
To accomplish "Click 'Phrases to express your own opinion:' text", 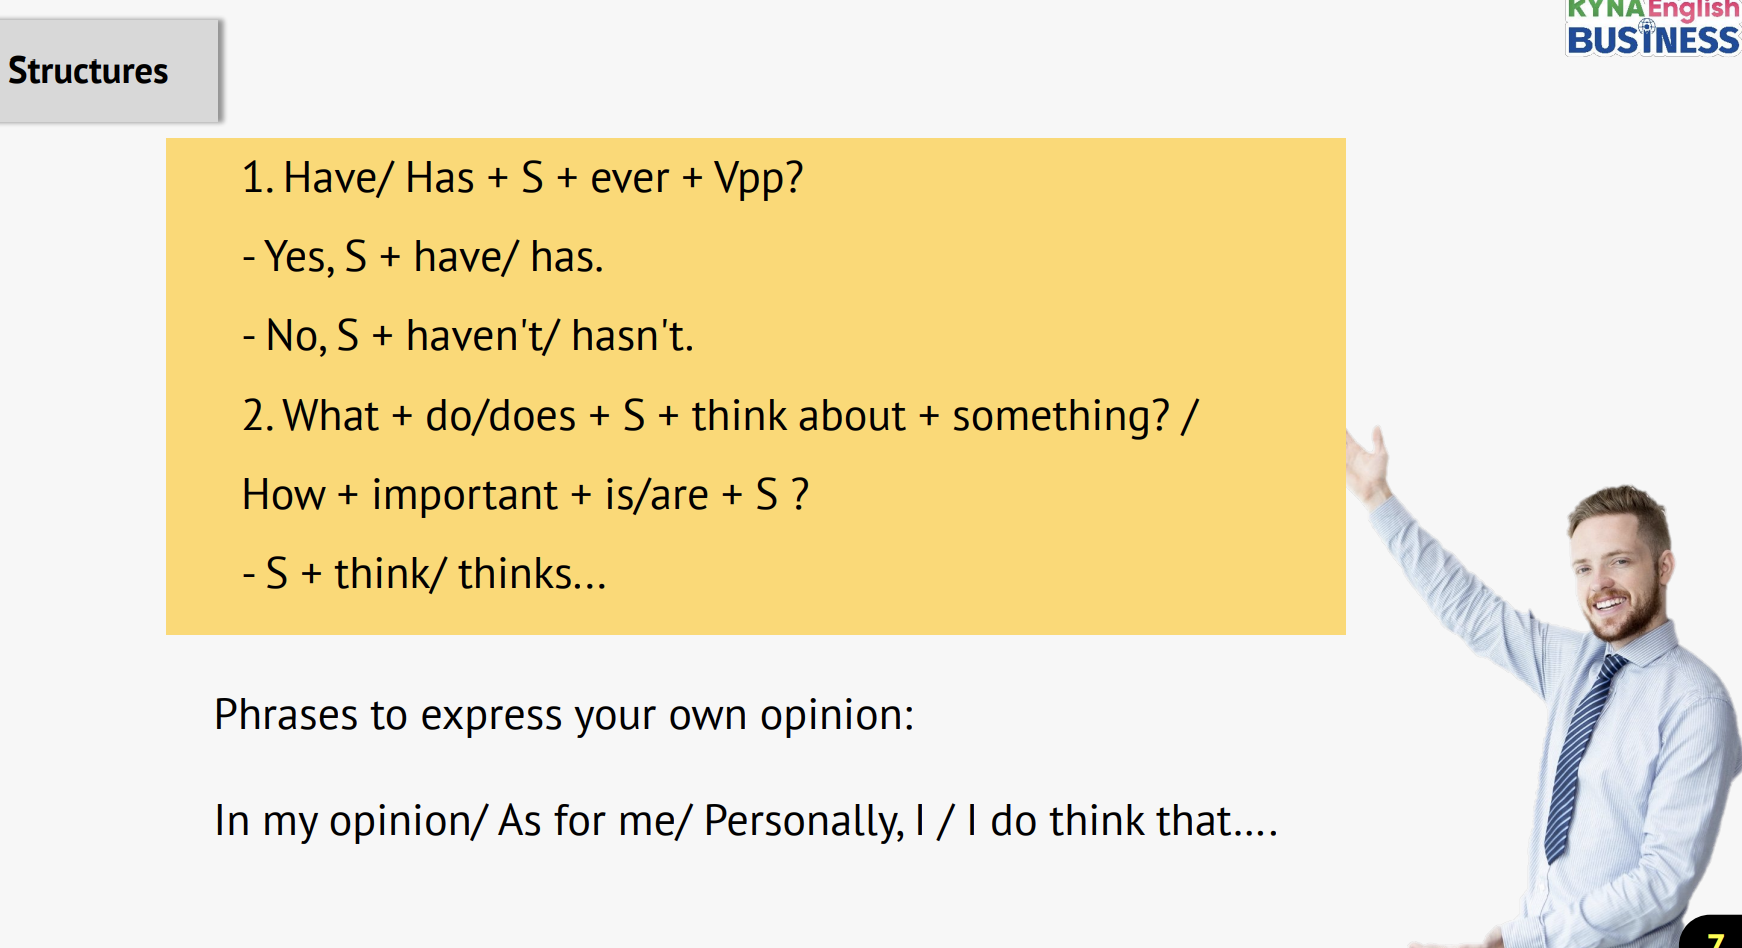I will click(564, 716).
